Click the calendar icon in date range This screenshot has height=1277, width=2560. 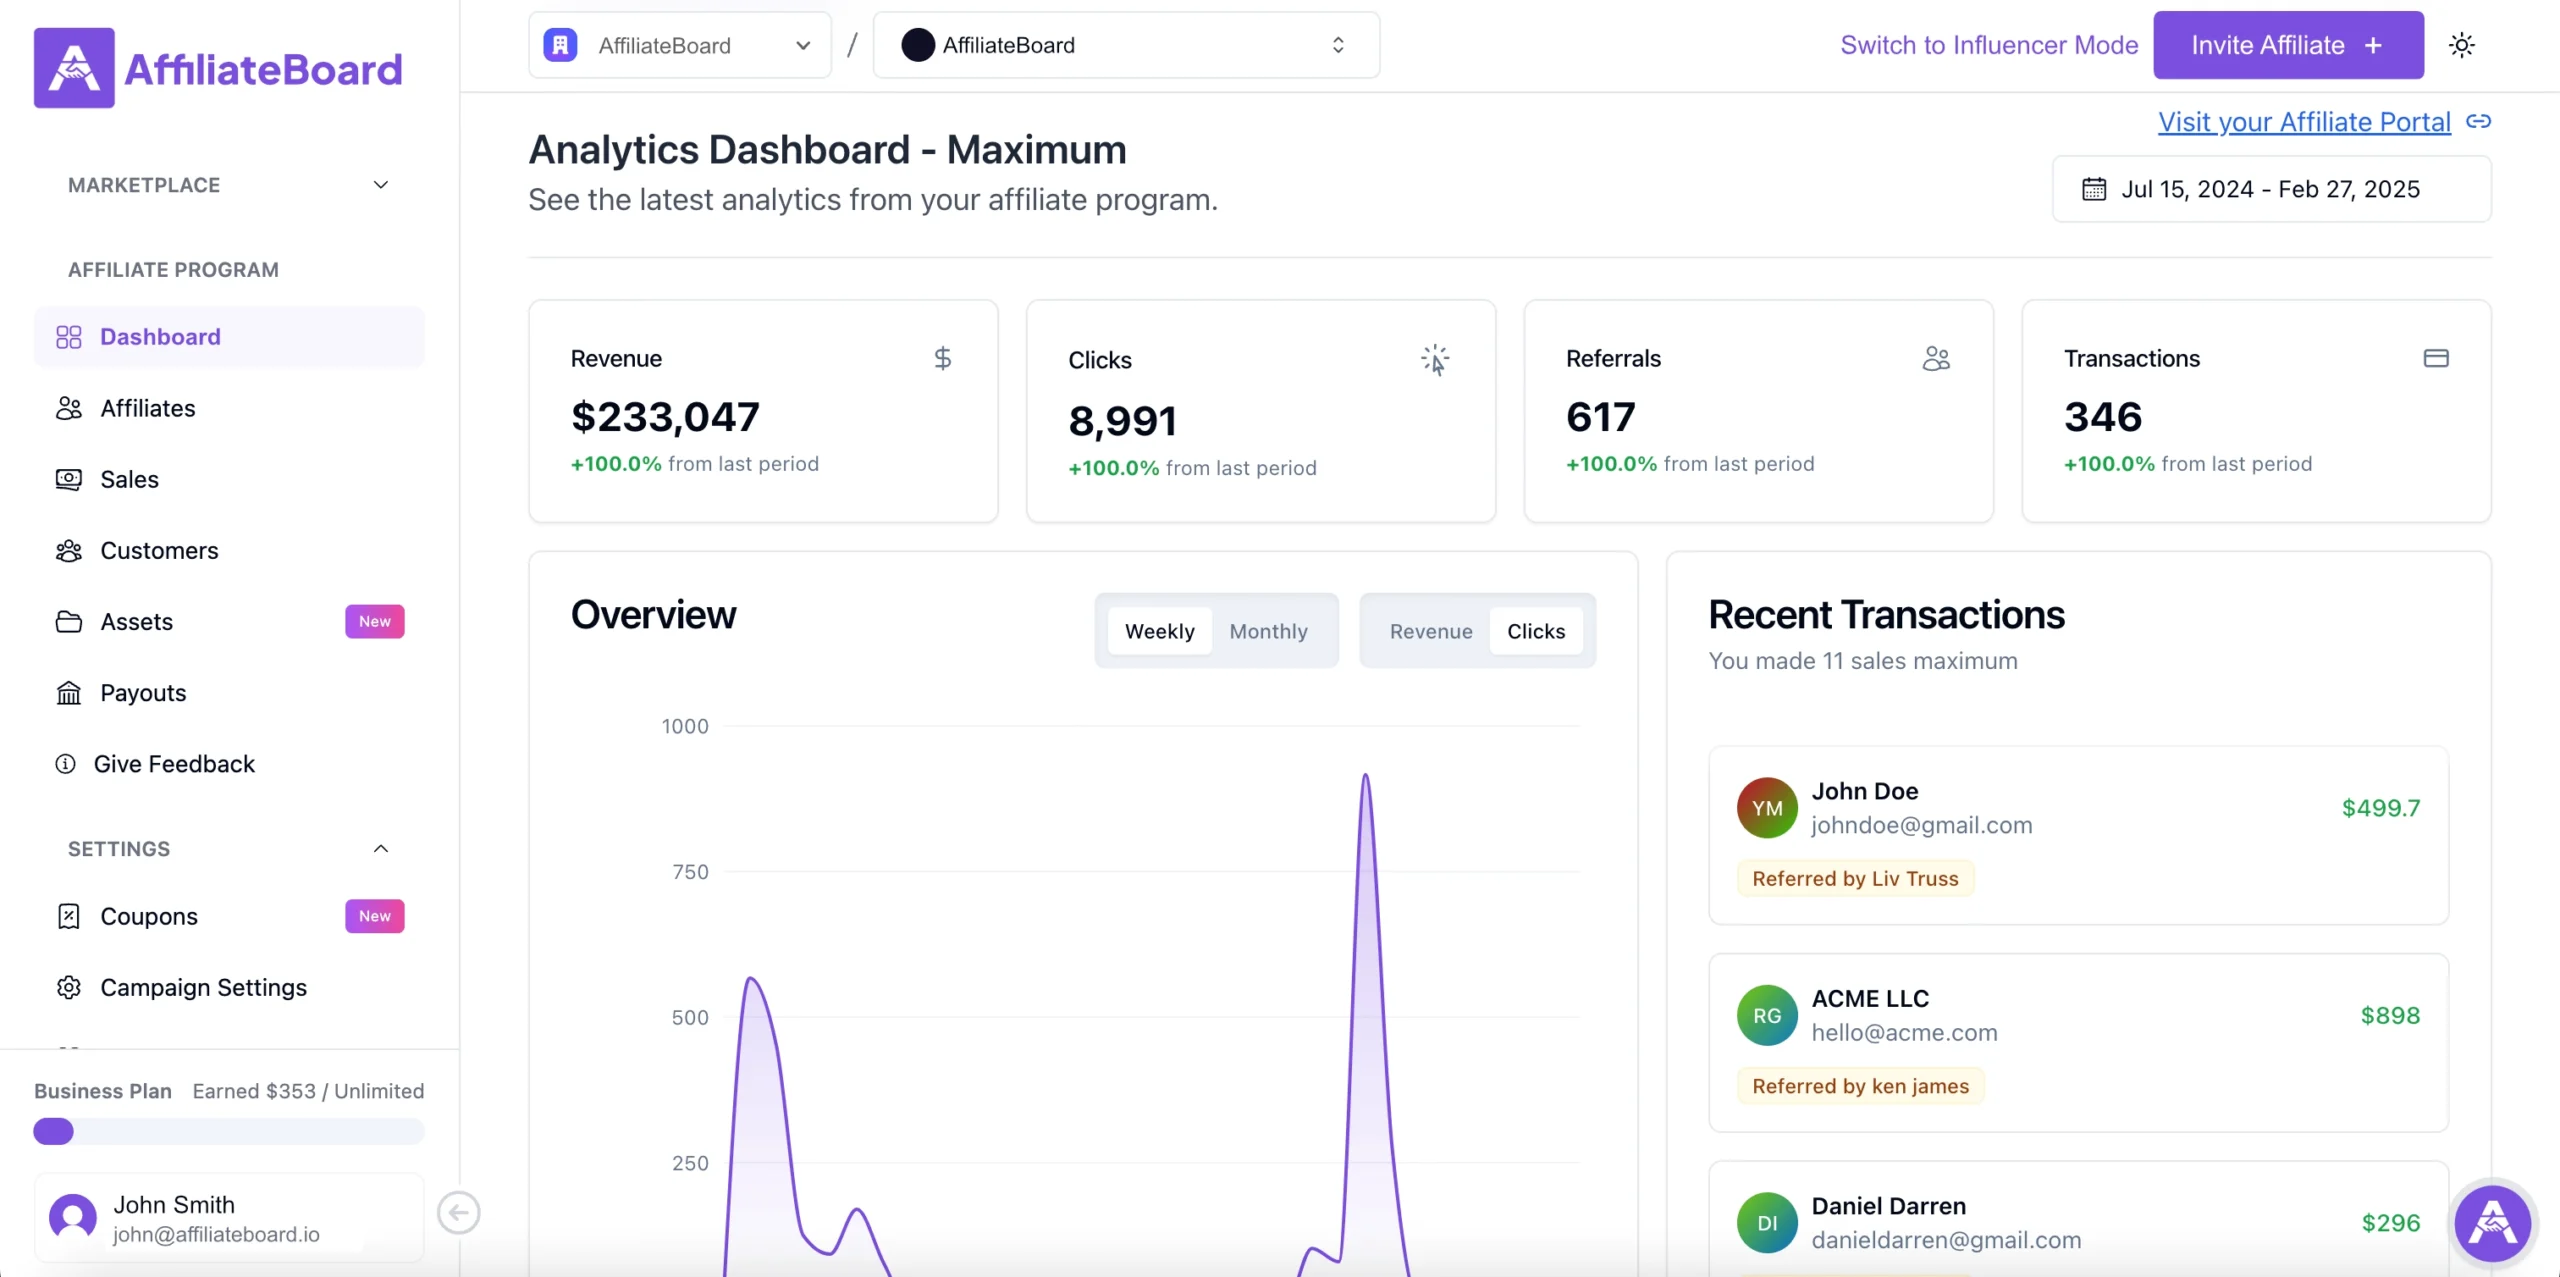pos(2094,189)
